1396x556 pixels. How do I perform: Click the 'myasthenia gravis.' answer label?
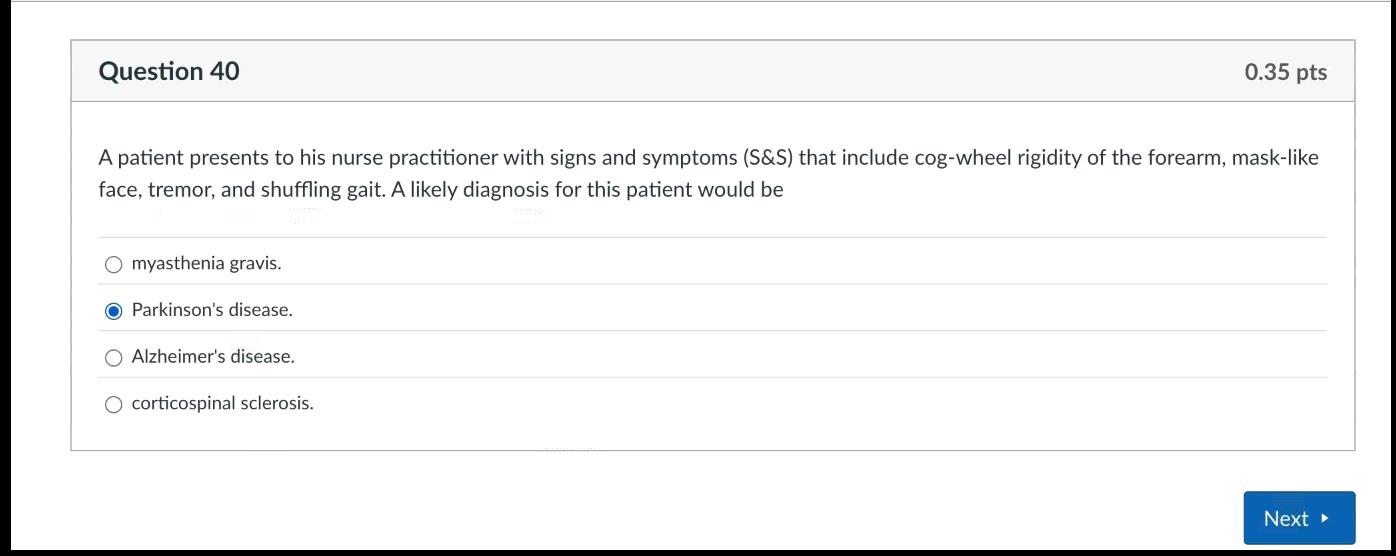point(206,263)
